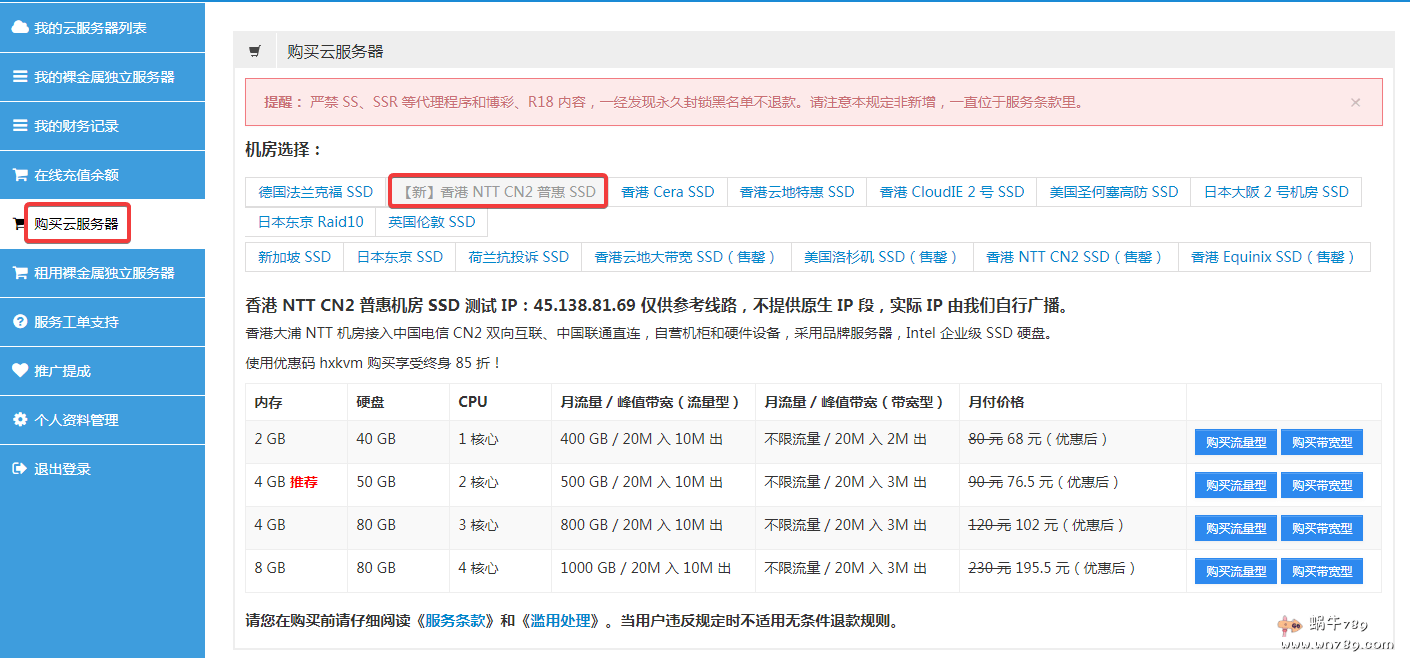This screenshot has width=1410, height=658.
Task: Click the gear icon beside 个人资料管理
Action: [x=20, y=420]
